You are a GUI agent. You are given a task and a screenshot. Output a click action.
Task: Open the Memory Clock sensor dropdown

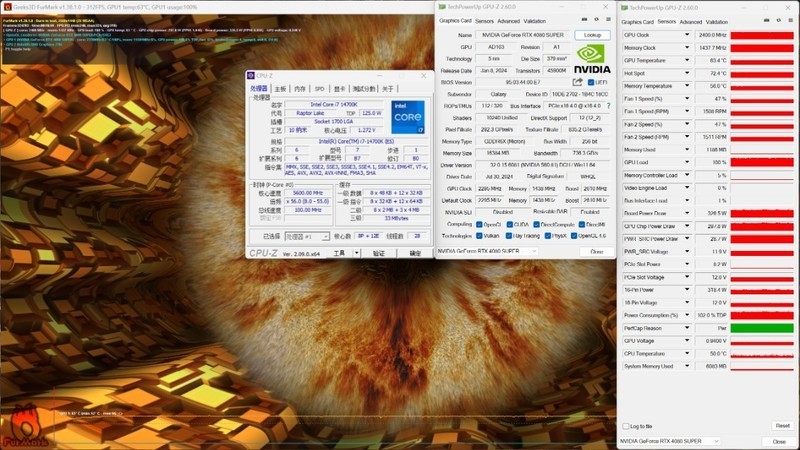[x=687, y=47]
